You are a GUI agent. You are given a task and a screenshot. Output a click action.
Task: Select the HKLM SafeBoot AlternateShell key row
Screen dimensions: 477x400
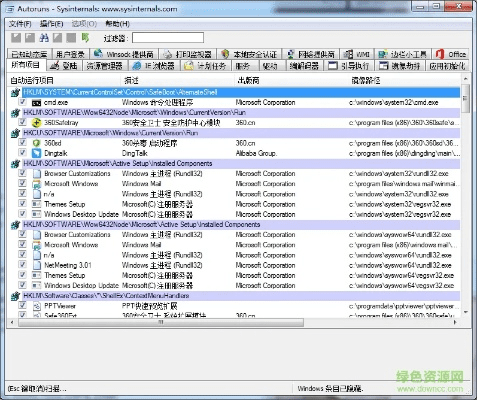(241, 92)
